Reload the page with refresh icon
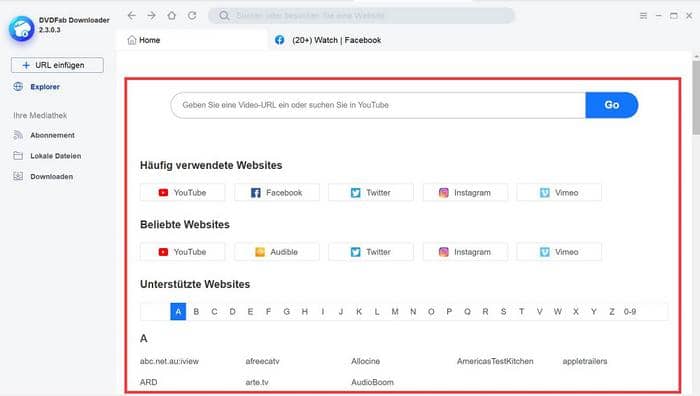 (x=192, y=16)
